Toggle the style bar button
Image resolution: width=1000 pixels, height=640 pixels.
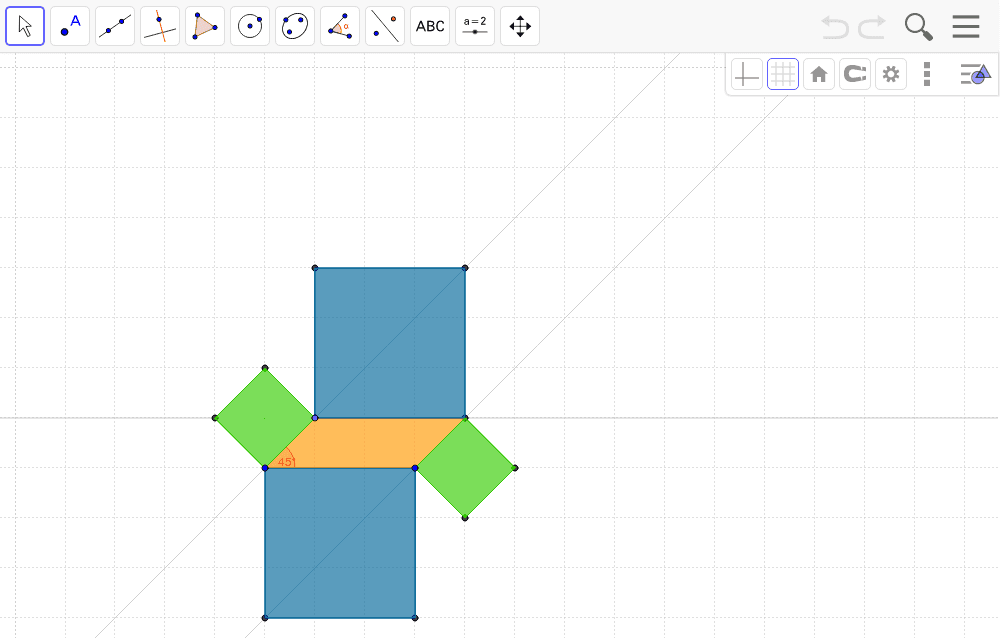pos(975,75)
